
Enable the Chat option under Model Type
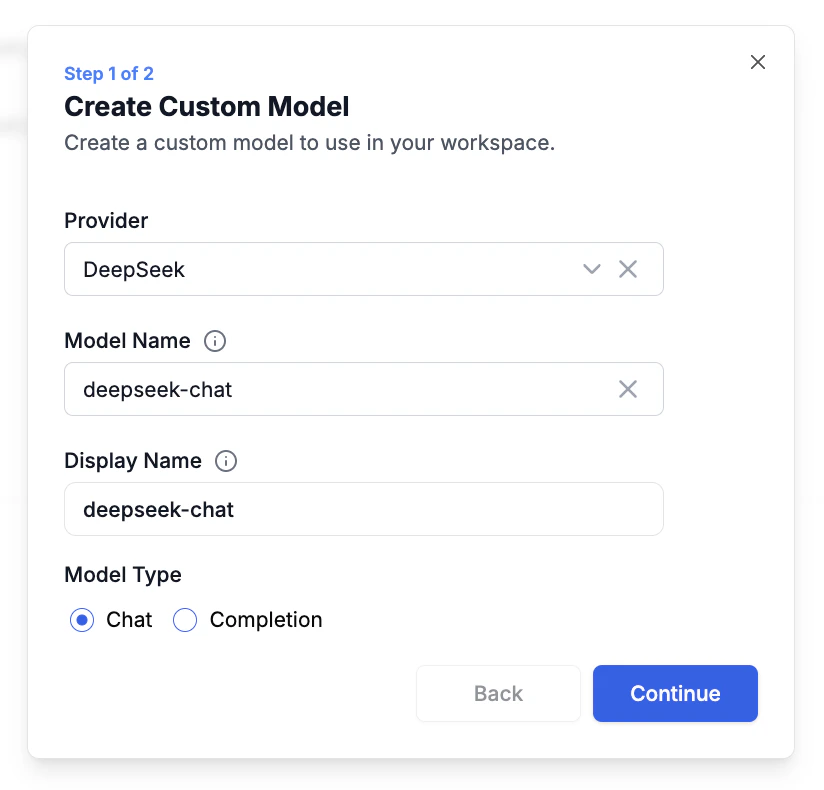(x=82, y=620)
